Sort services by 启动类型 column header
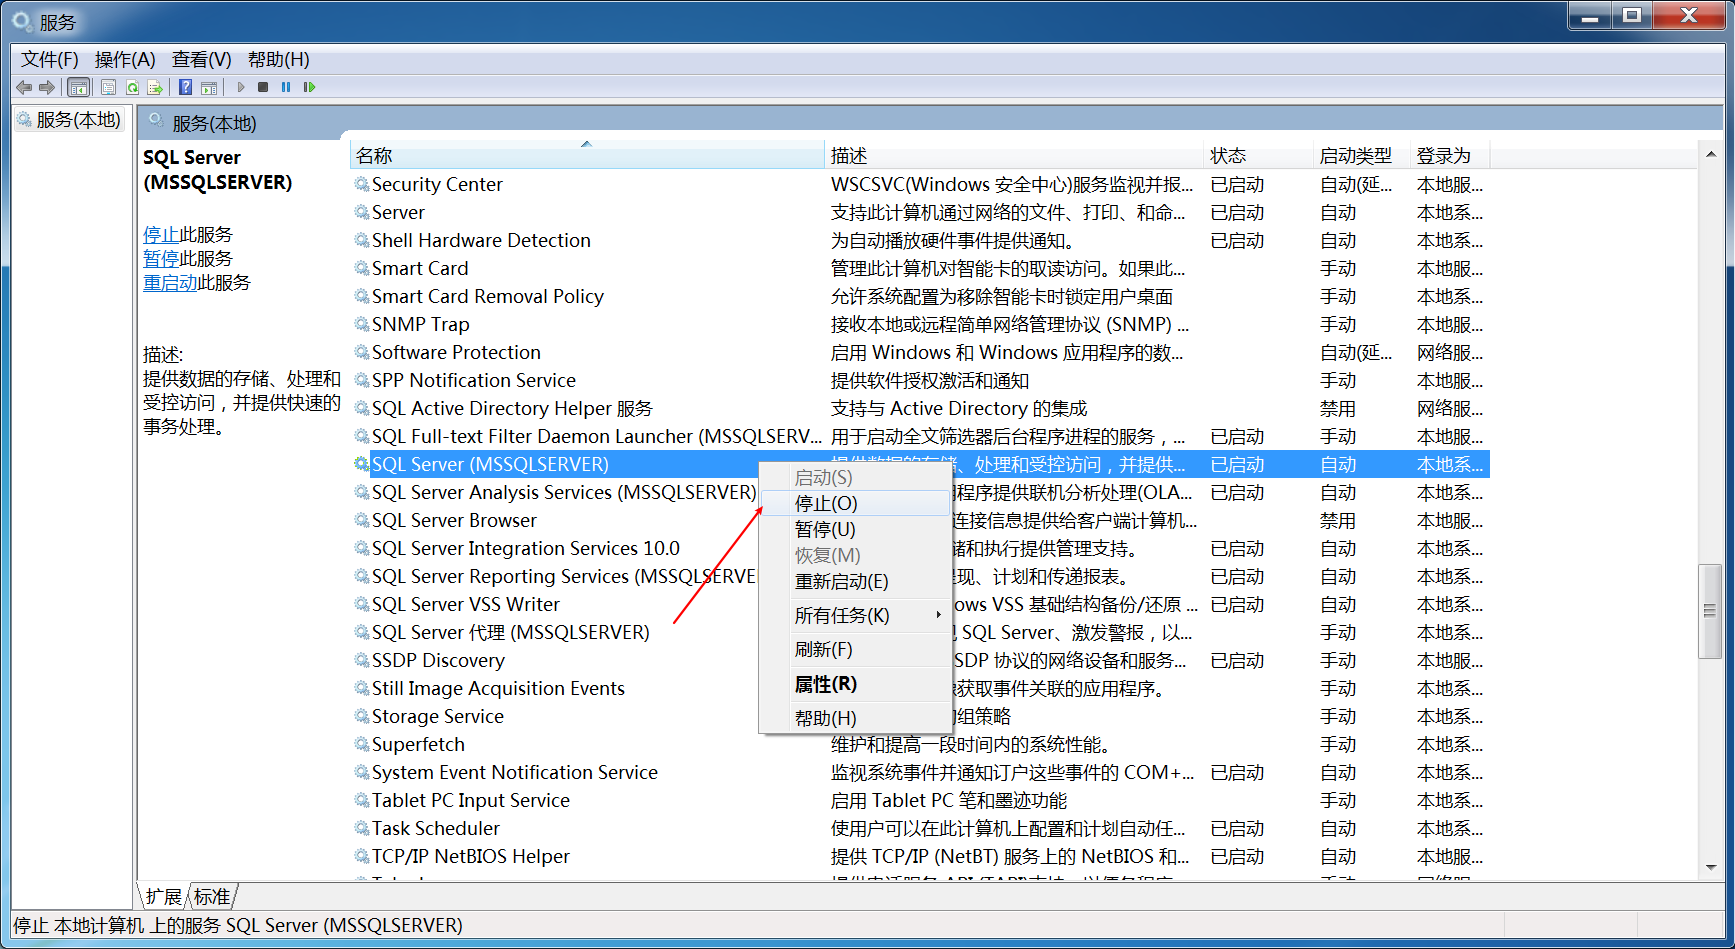Screen dimensions: 1735x949 [1355, 156]
